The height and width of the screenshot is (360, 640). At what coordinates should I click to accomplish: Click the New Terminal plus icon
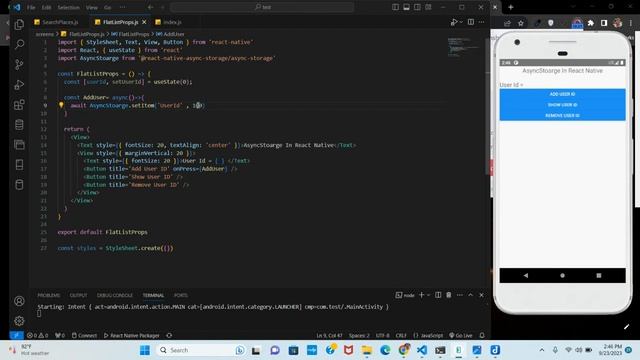click(x=422, y=295)
